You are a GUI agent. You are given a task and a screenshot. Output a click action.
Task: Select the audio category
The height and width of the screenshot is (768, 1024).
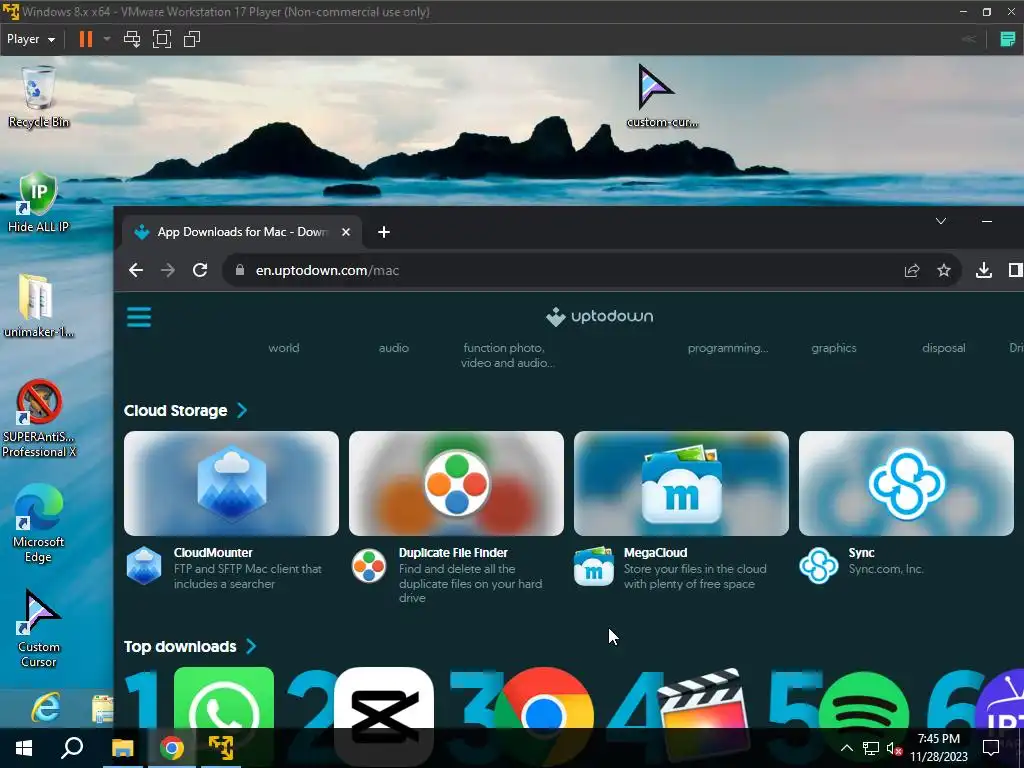[x=394, y=348]
